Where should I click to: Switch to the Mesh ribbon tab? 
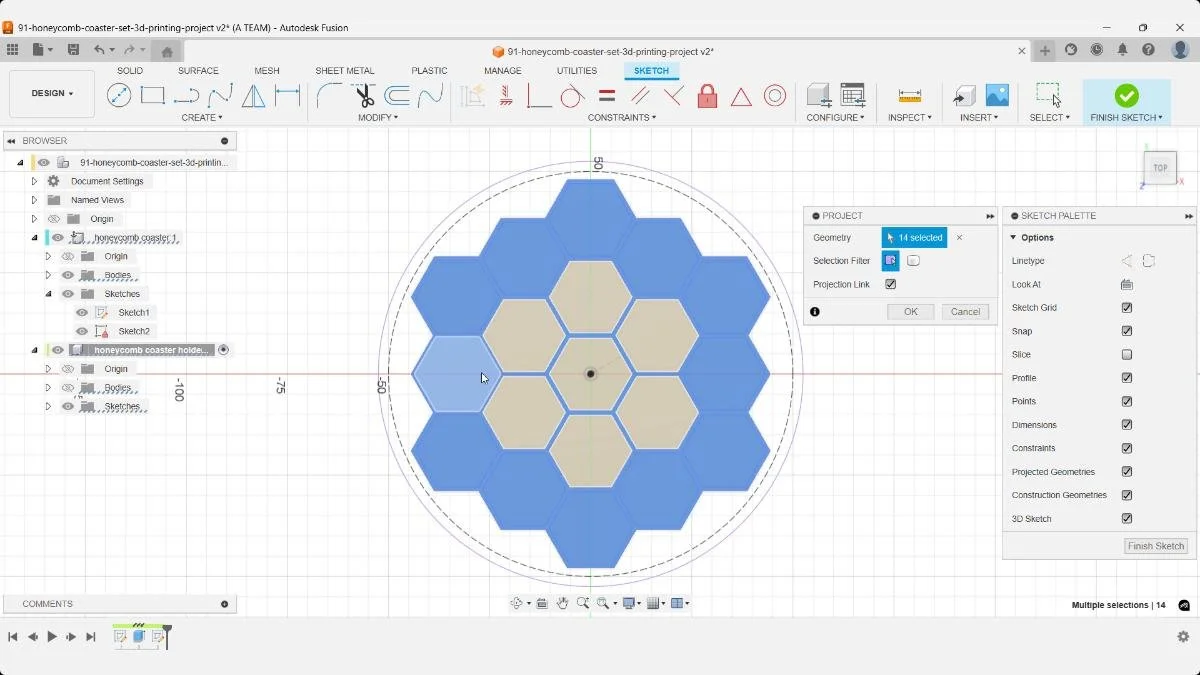coord(266,70)
